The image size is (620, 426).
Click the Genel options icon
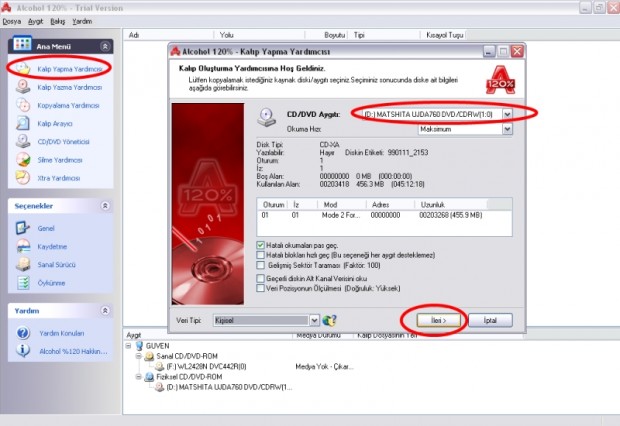tap(23, 228)
